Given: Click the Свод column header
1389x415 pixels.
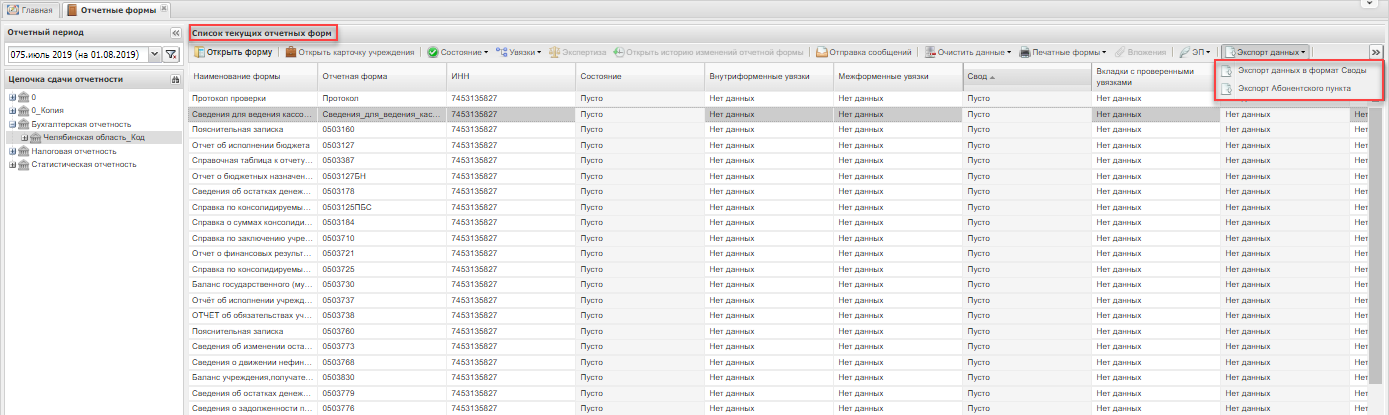Looking at the screenshot, I should tap(1027, 76).
